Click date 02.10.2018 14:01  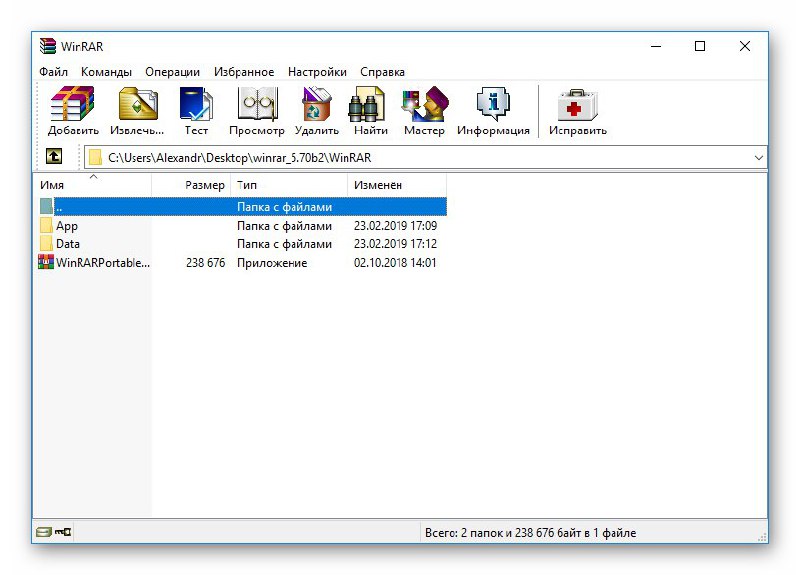(x=395, y=263)
